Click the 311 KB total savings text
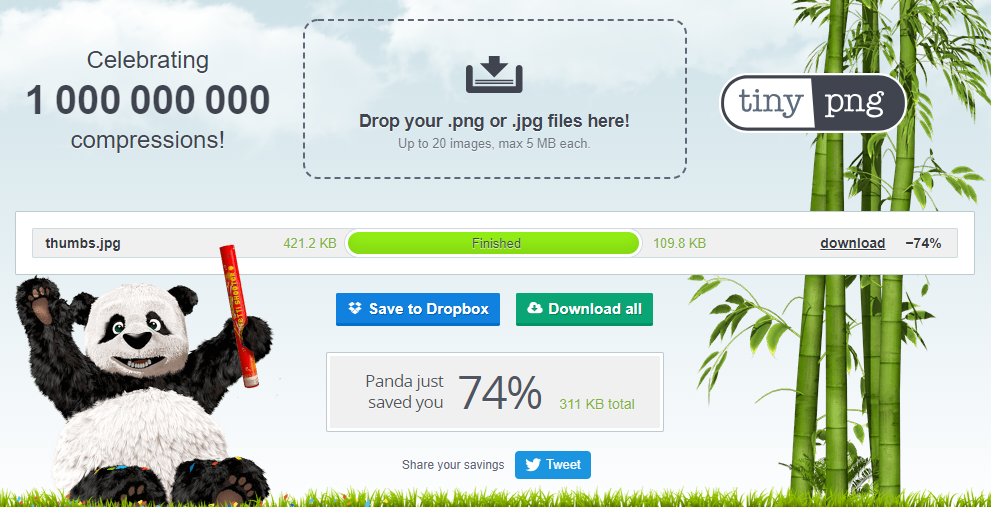Image resolution: width=991 pixels, height=507 pixels. pos(597,404)
